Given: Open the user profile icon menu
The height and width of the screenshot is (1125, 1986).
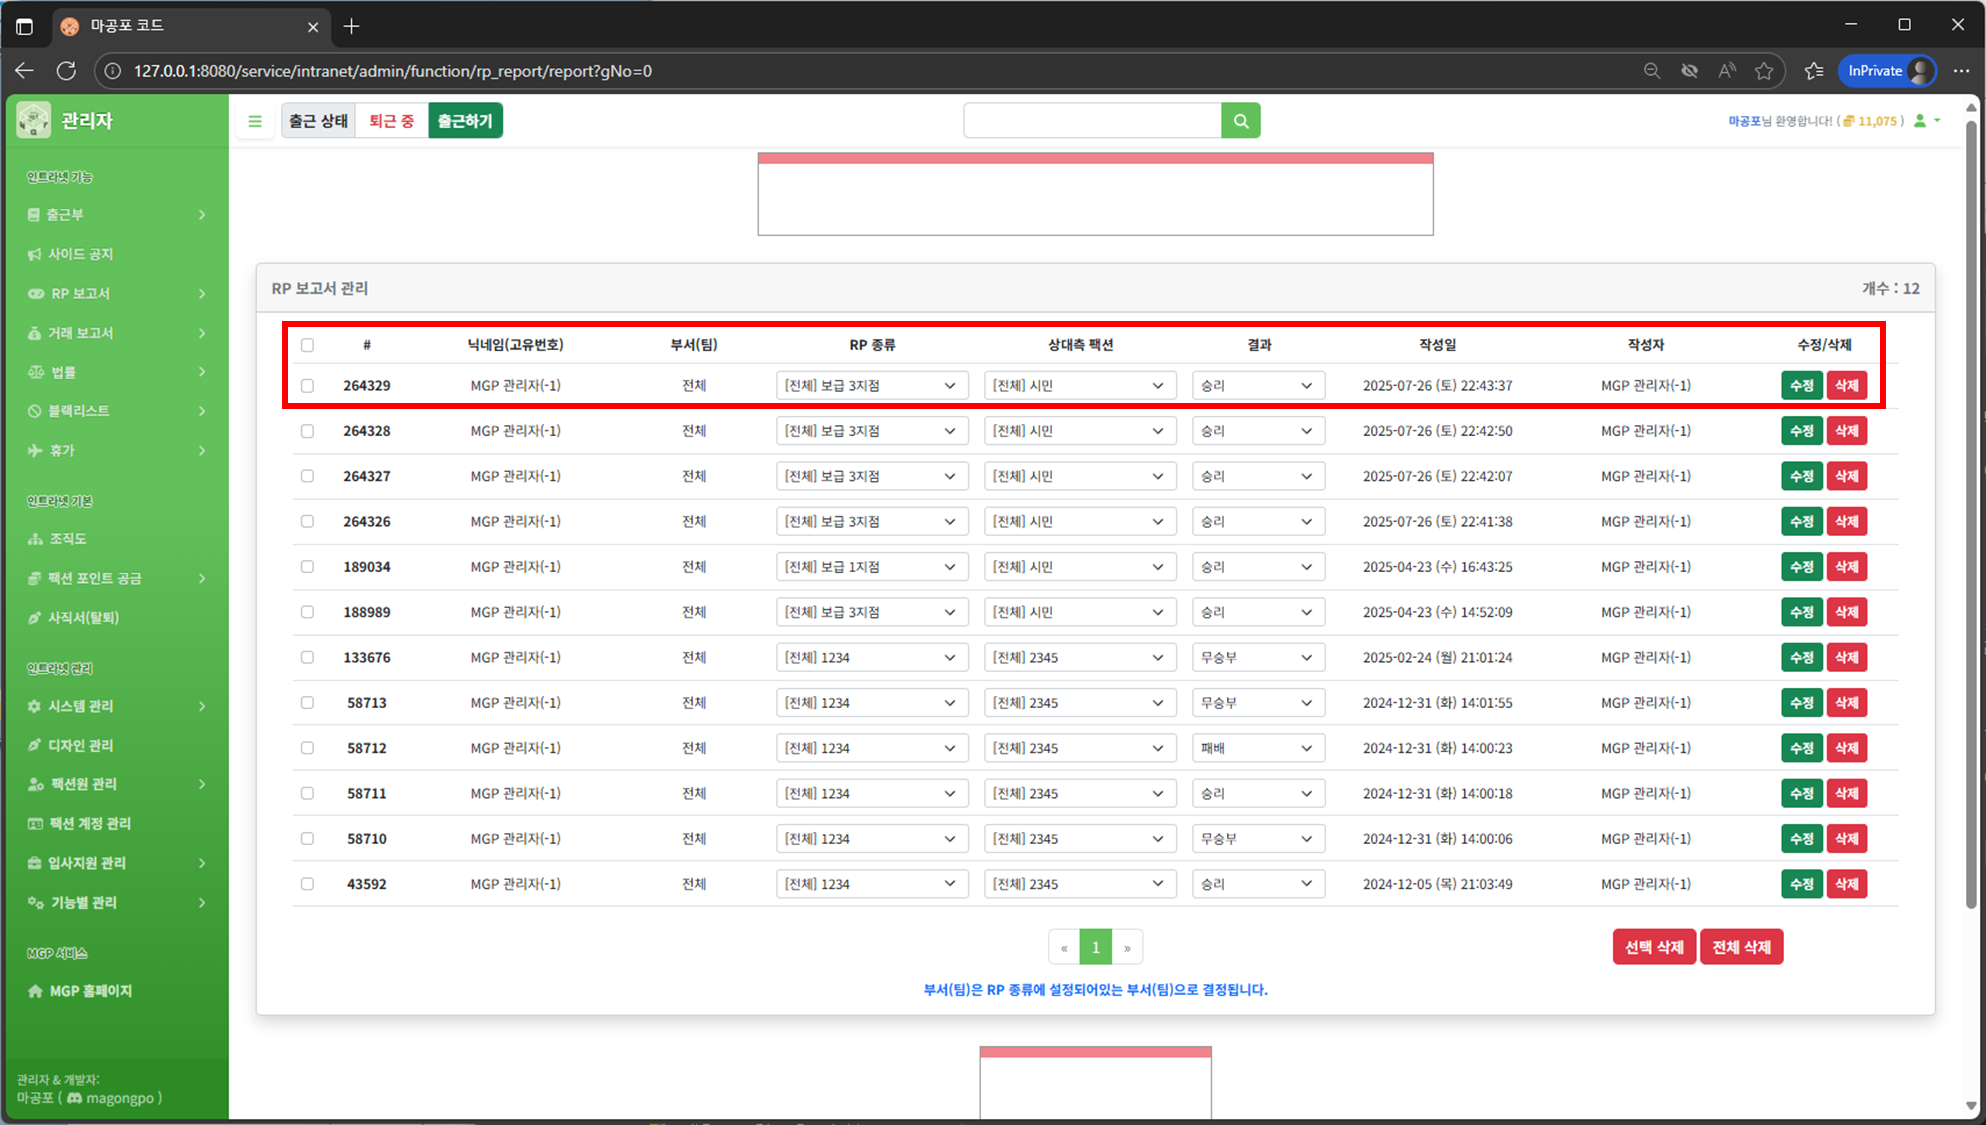Looking at the screenshot, I should point(1927,121).
